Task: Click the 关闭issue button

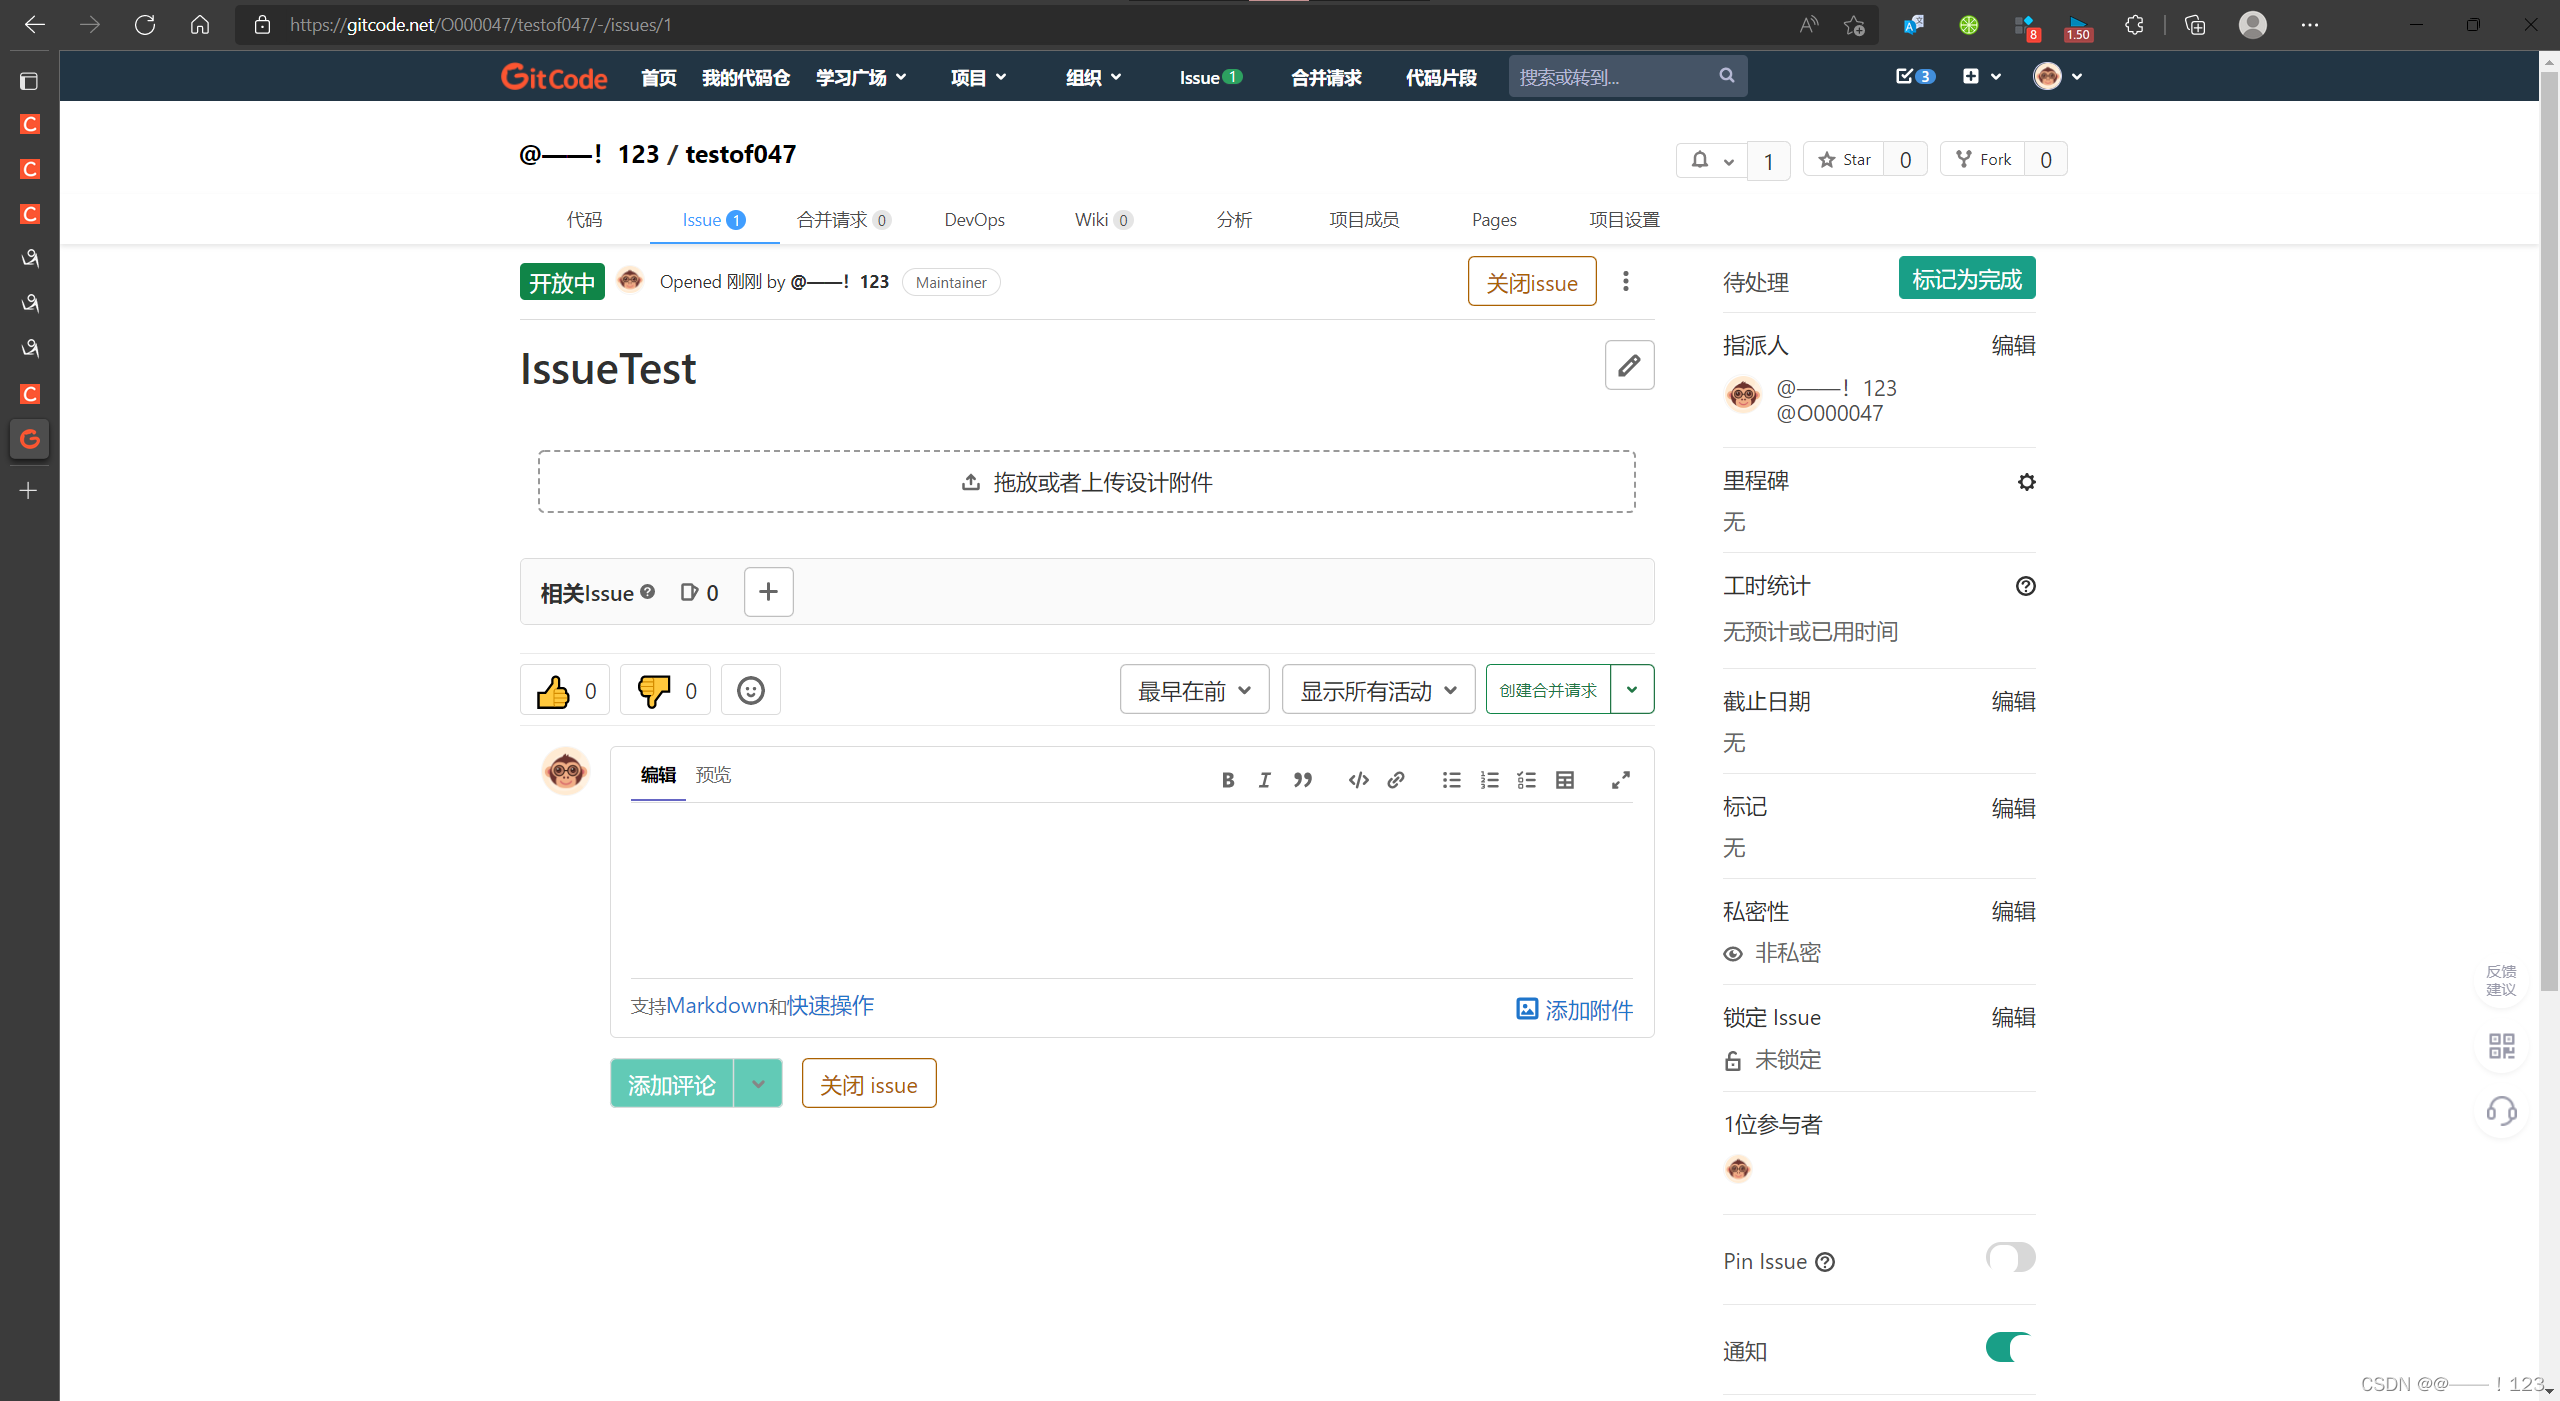Action: pyautogui.click(x=1531, y=281)
